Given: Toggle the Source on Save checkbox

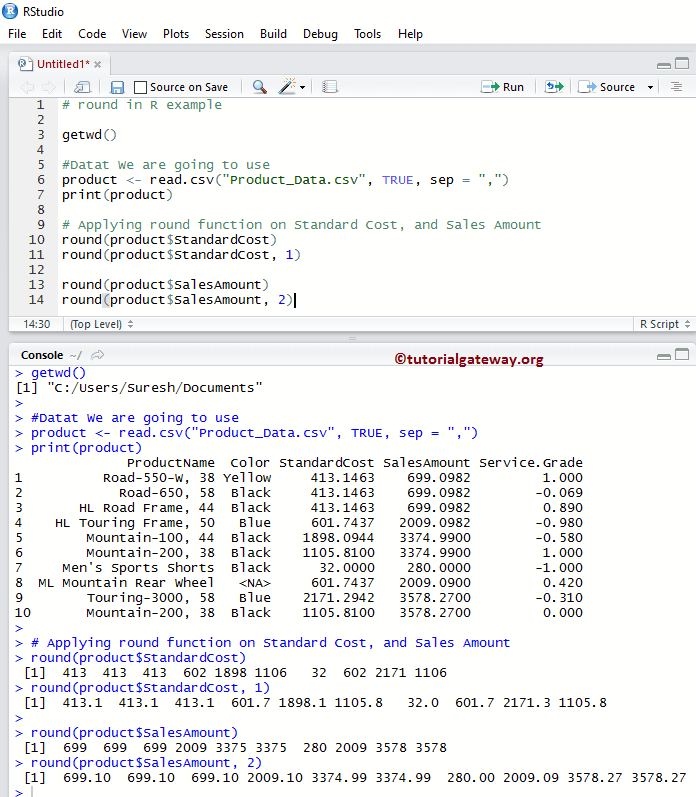Looking at the screenshot, I should (140, 87).
